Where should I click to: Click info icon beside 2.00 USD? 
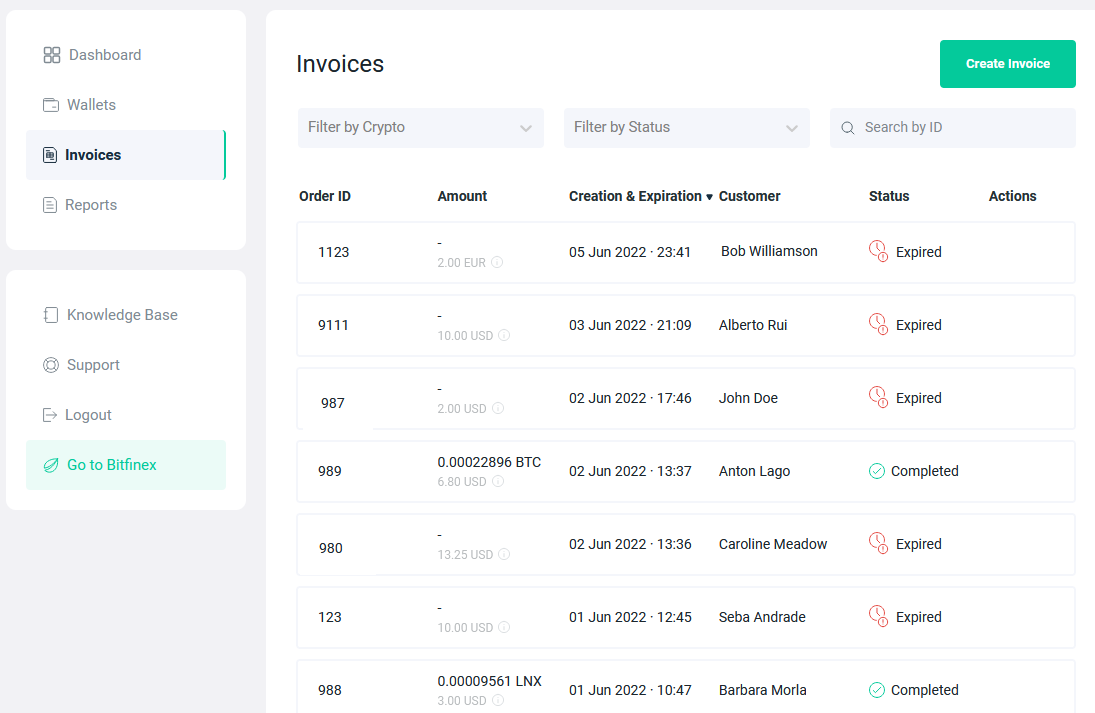coord(498,408)
